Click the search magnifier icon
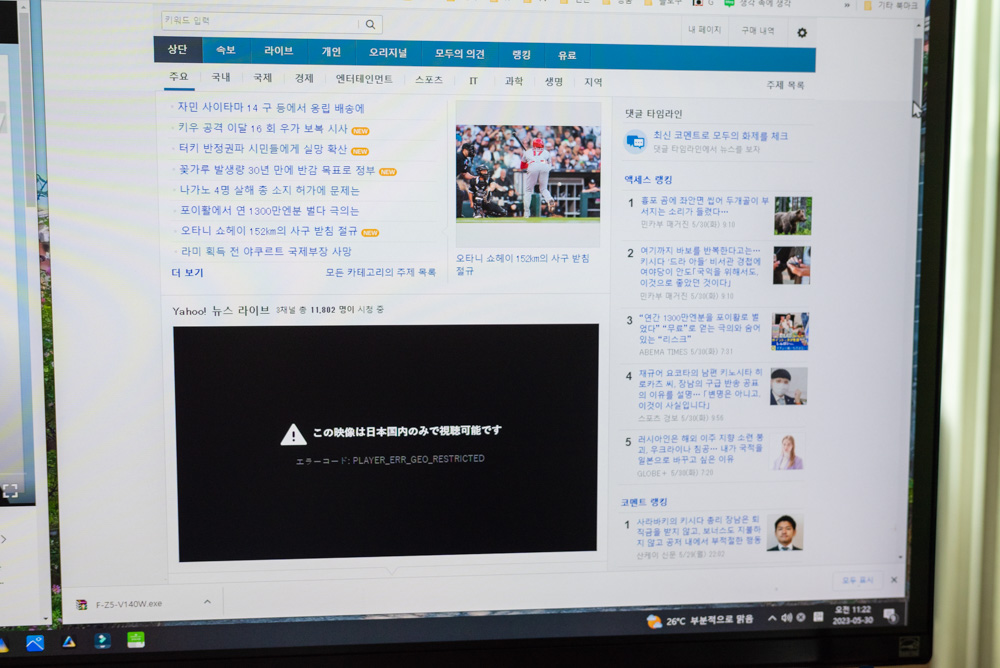Viewport: 1000px width, 668px height. [x=368, y=22]
